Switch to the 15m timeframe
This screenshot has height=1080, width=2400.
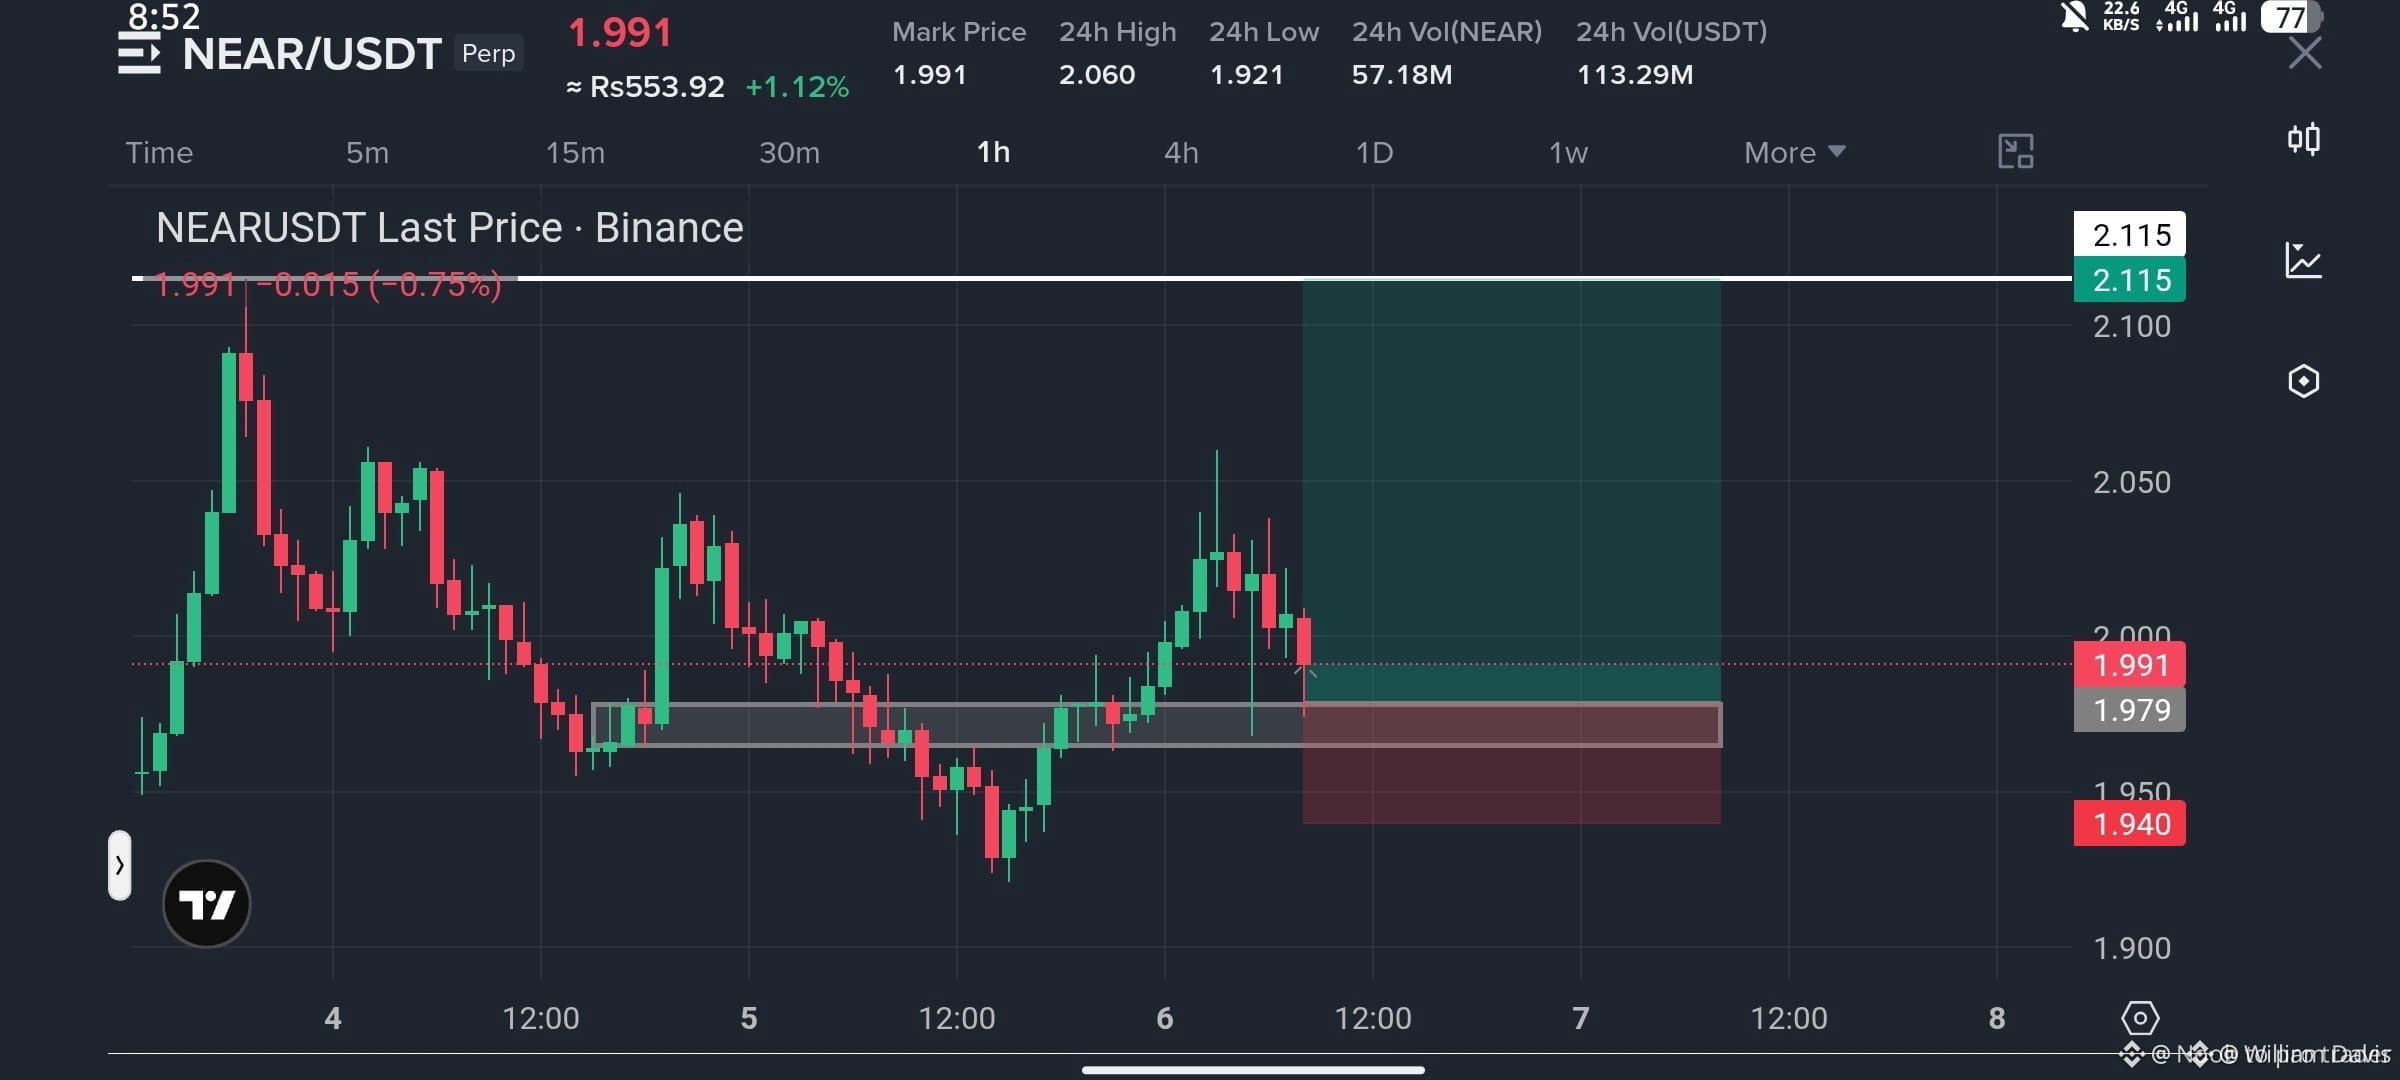[x=575, y=153]
